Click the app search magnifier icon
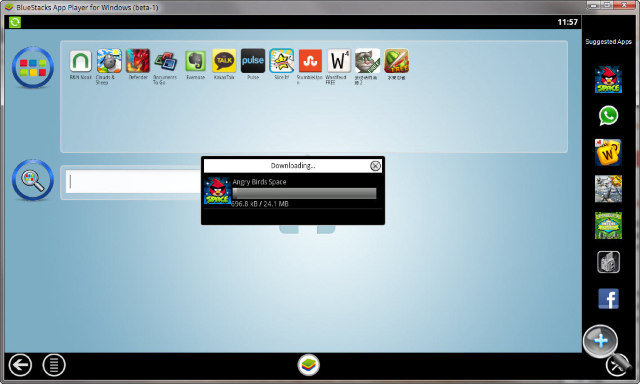The width and height of the screenshot is (640, 384). click(33, 180)
